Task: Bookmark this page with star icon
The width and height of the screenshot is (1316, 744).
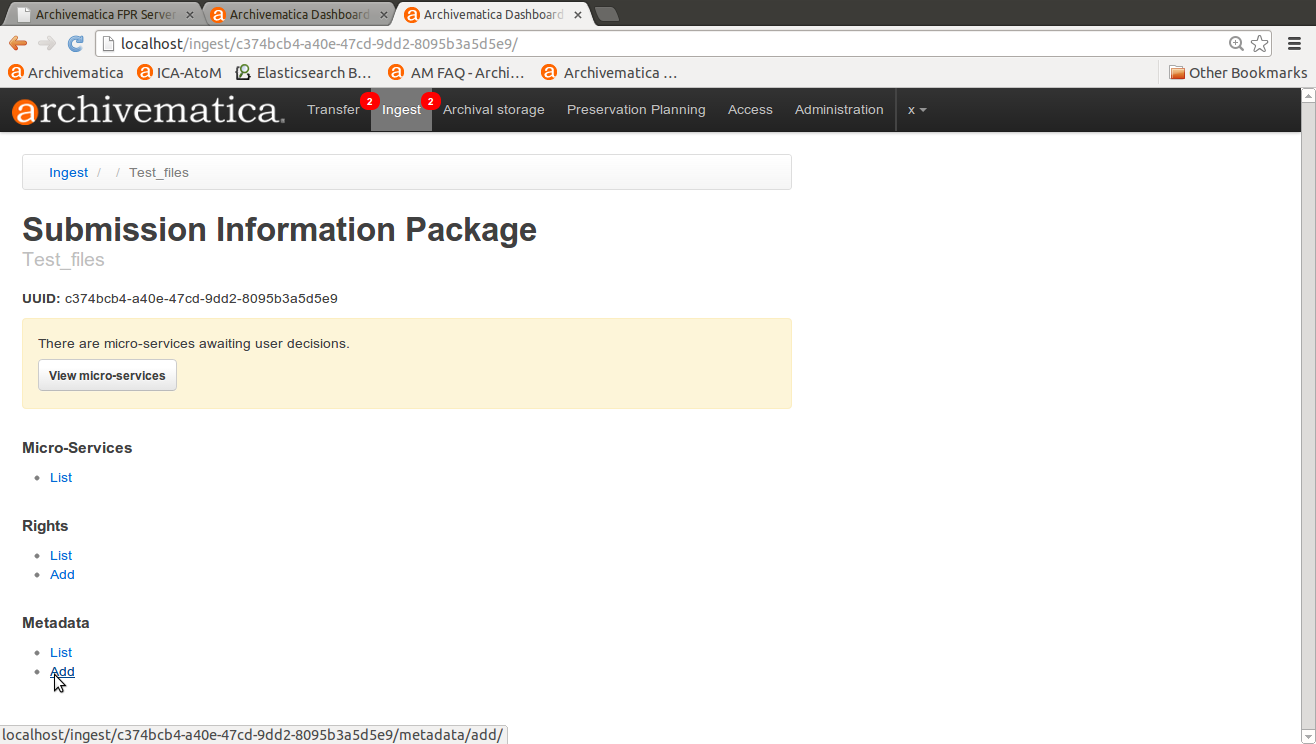Action: coord(1259,43)
